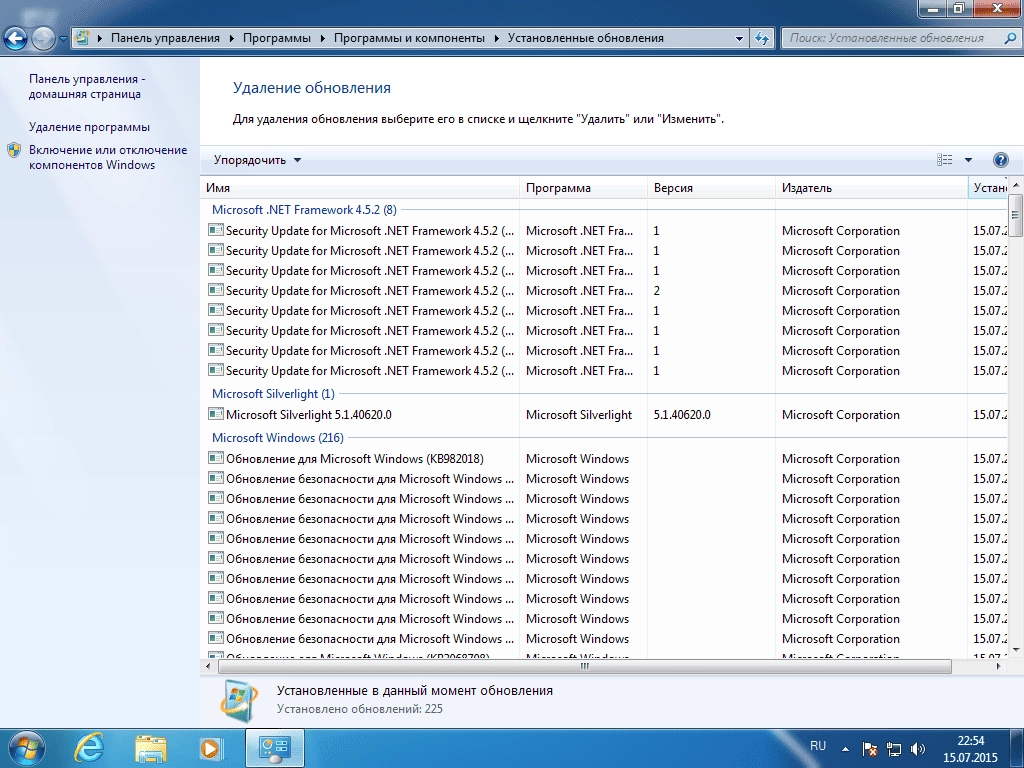Open Удаление программы link

tap(89, 127)
